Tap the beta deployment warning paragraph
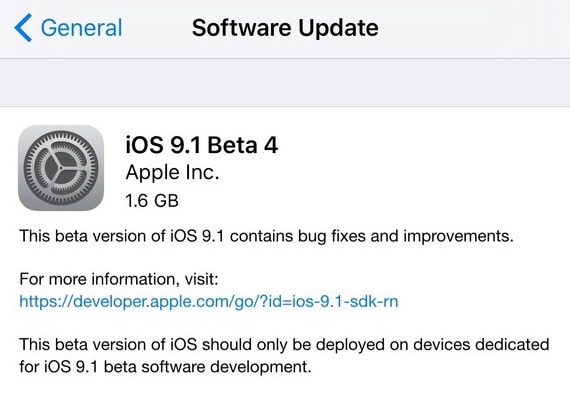Screen dimensions: 570x409 (284, 356)
